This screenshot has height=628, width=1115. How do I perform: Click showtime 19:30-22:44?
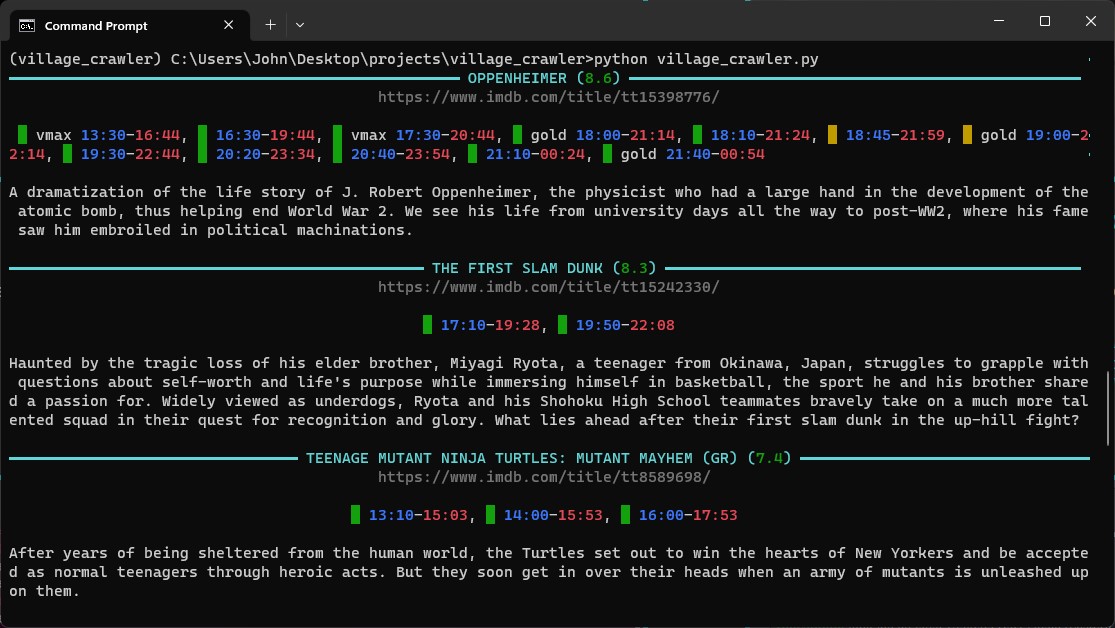pos(130,154)
